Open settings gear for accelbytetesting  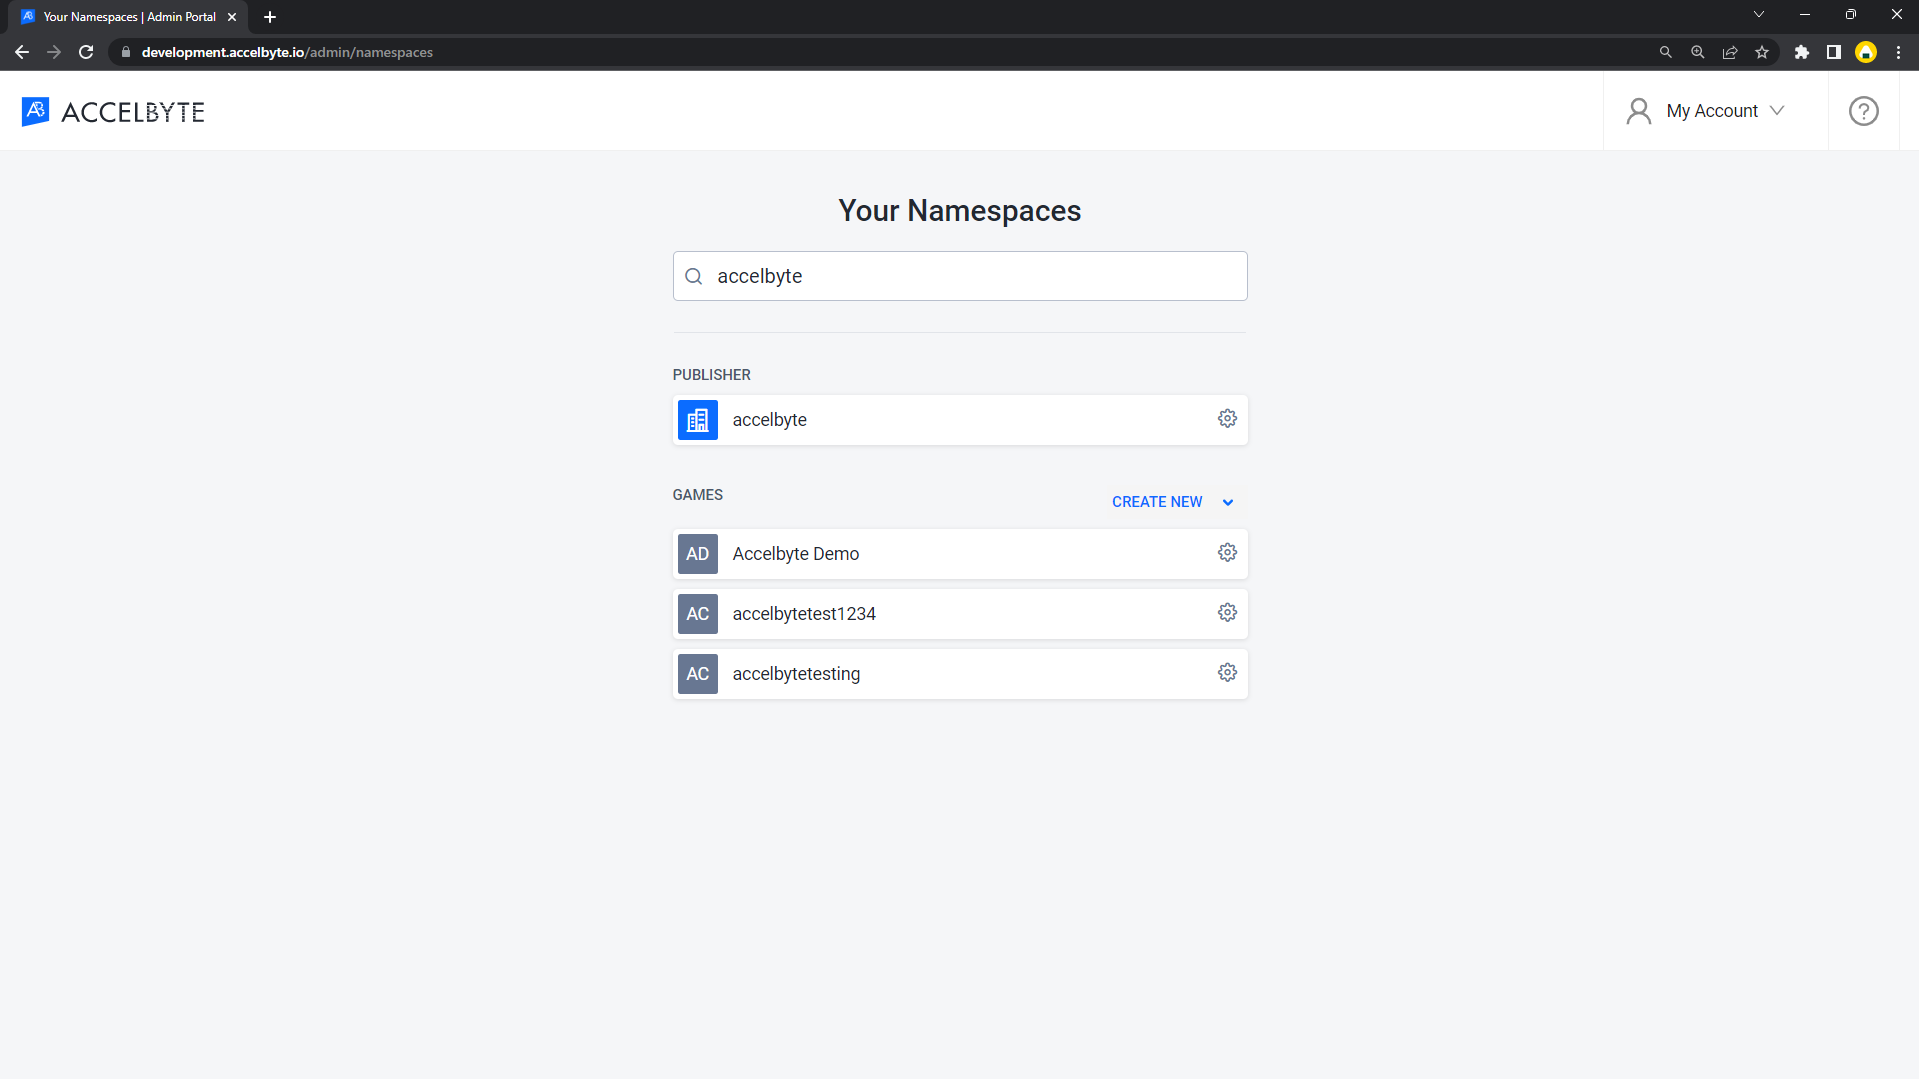tap(1227, 673)
